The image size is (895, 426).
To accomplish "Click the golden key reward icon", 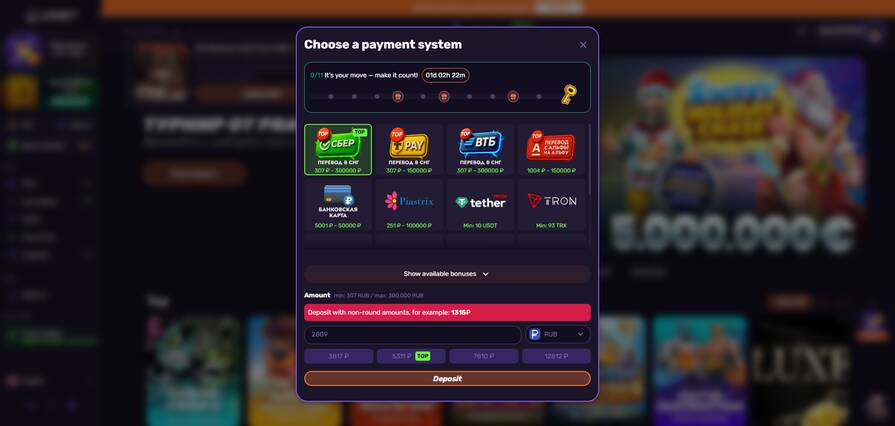I will click(x=568, y=95).
